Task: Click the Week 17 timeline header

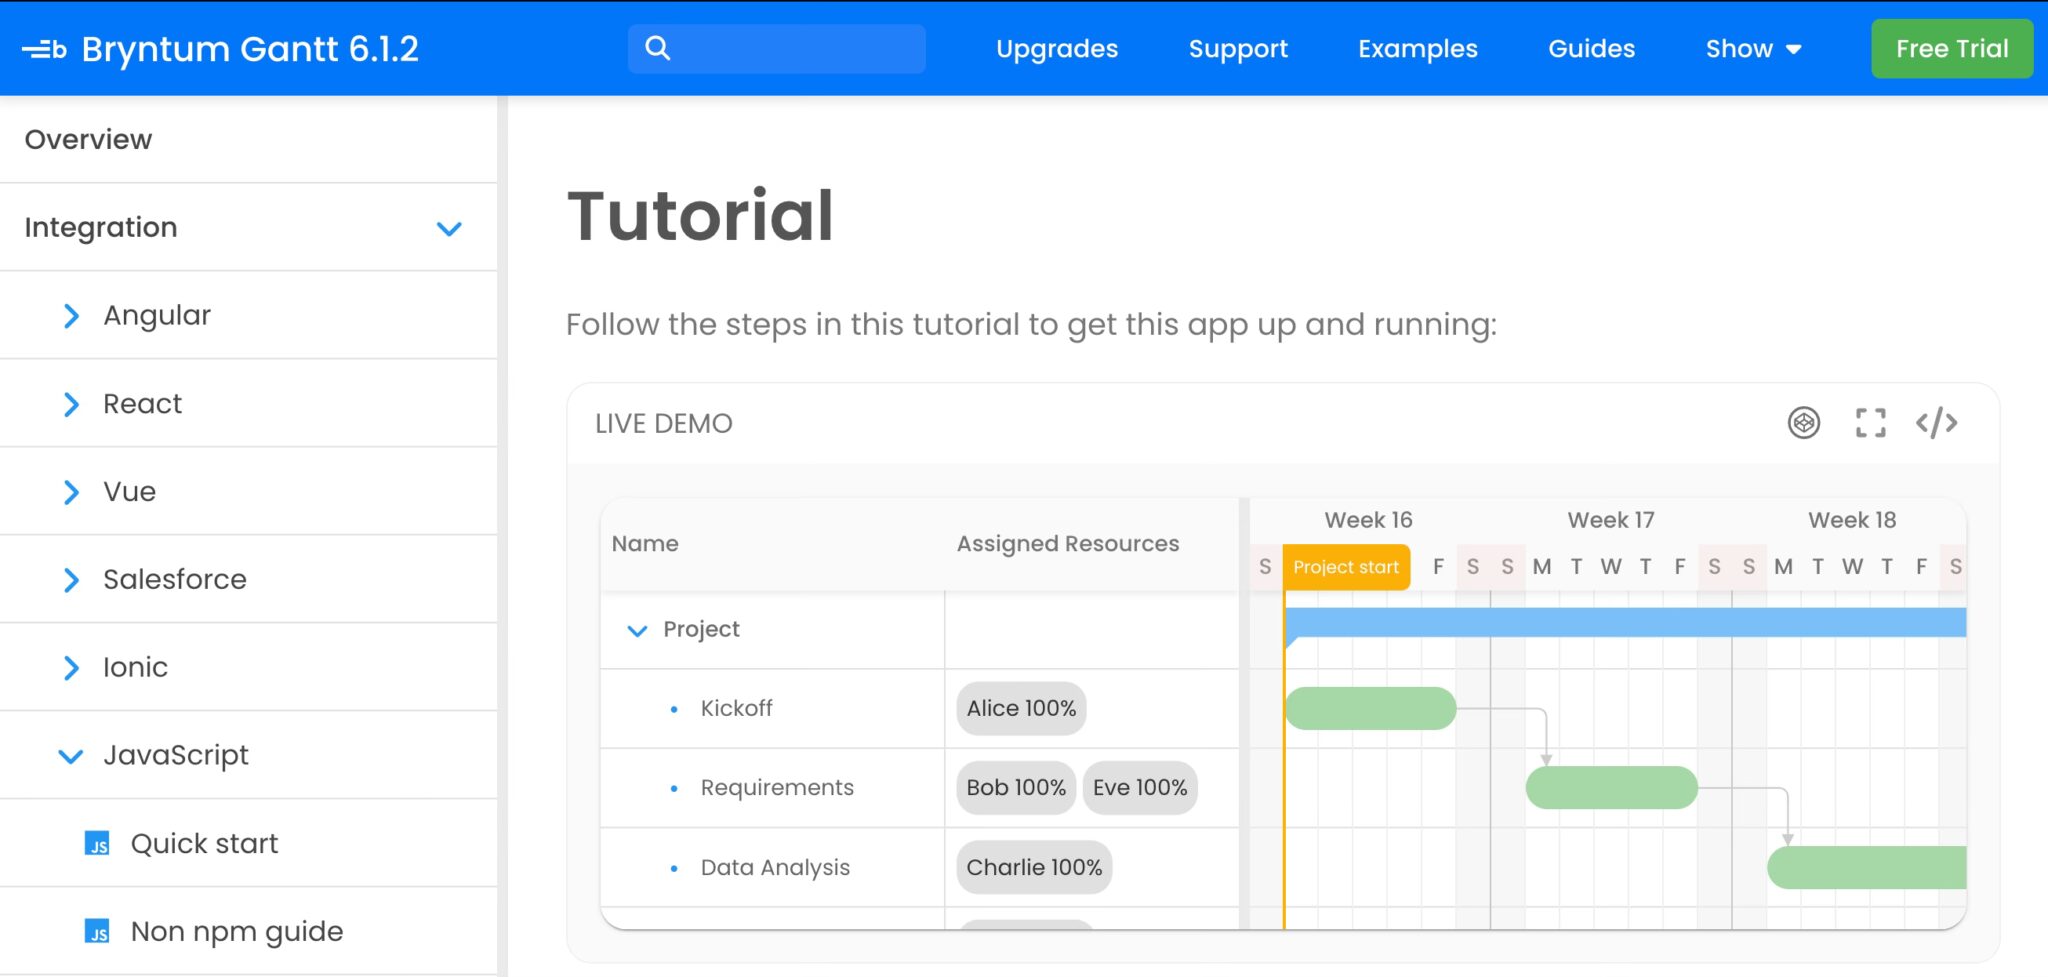Action: tap(1611, 520)
